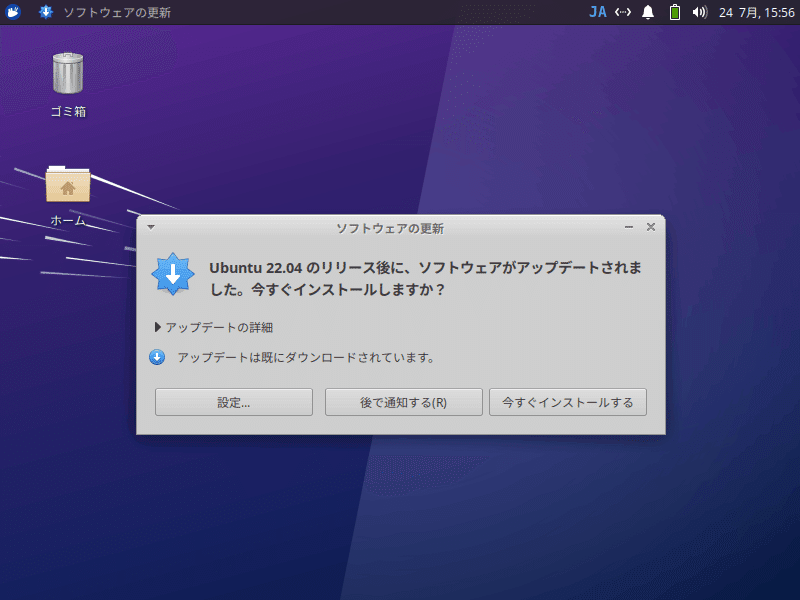Switch the JA keyboard layout indicator

(597, 12)
